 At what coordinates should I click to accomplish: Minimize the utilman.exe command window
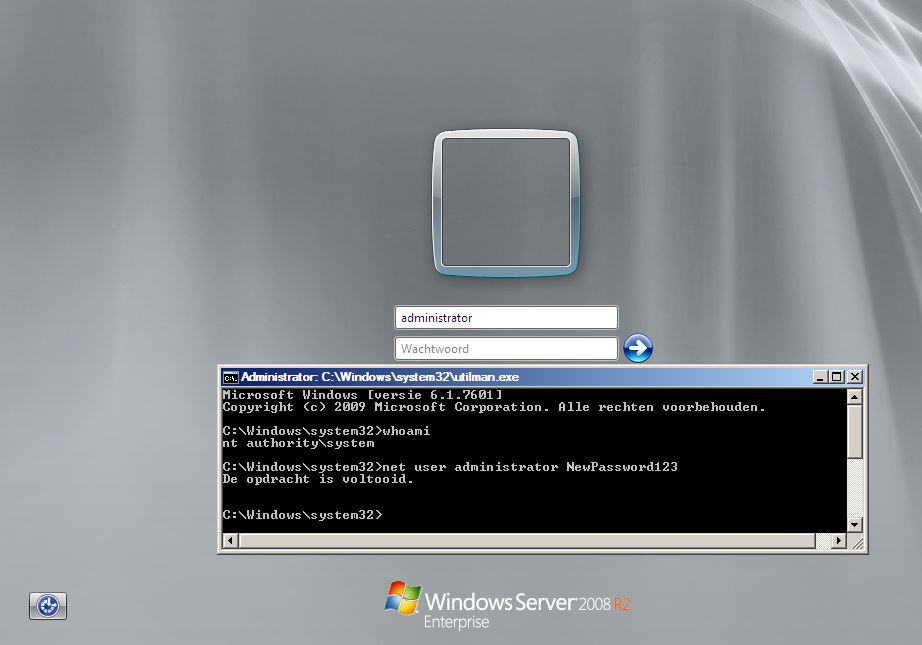[x=820, y=377]
